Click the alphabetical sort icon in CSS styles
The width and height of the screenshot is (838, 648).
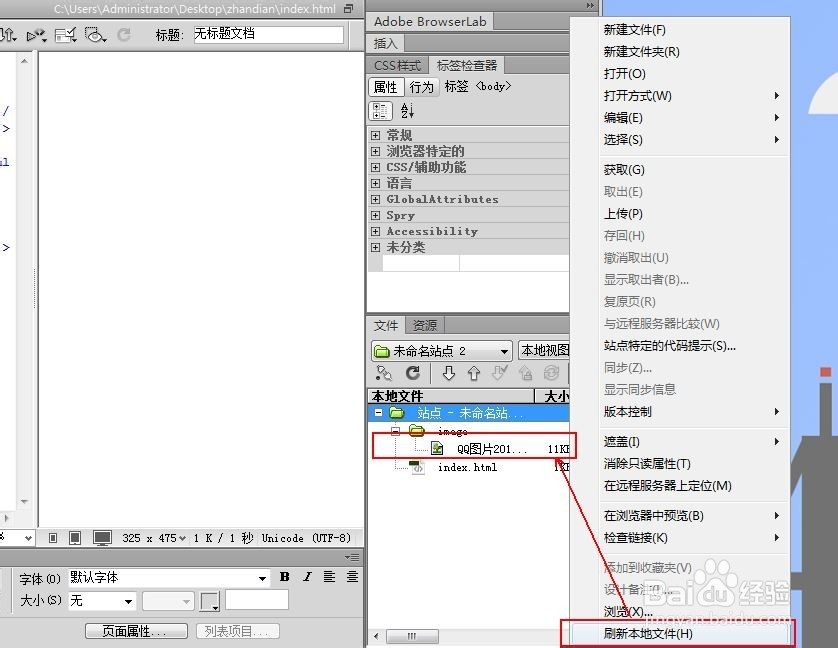click(408, 110)
